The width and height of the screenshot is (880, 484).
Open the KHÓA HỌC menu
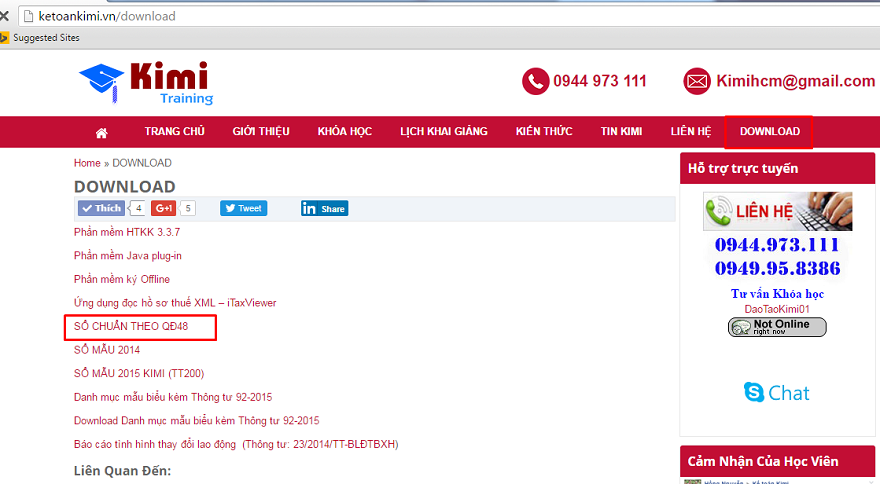pos(344,132)
